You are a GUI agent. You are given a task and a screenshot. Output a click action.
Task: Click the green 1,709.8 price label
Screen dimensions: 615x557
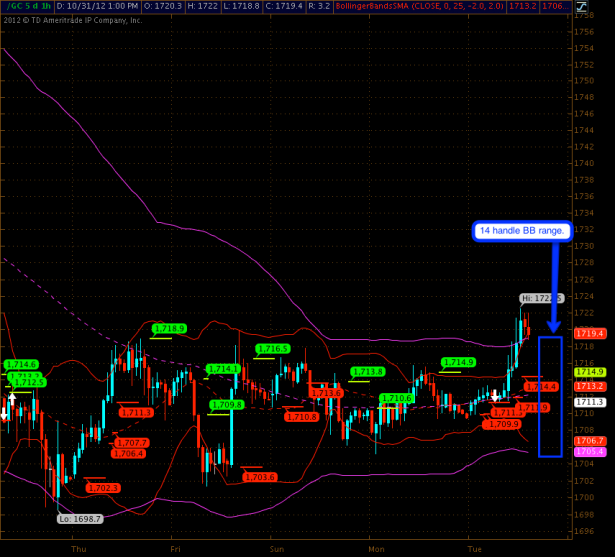point(226,405)
